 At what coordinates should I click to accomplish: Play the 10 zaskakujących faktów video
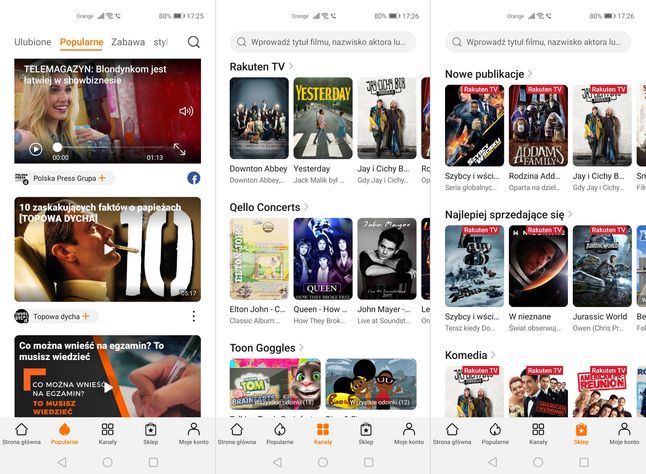tap(108, 249)
